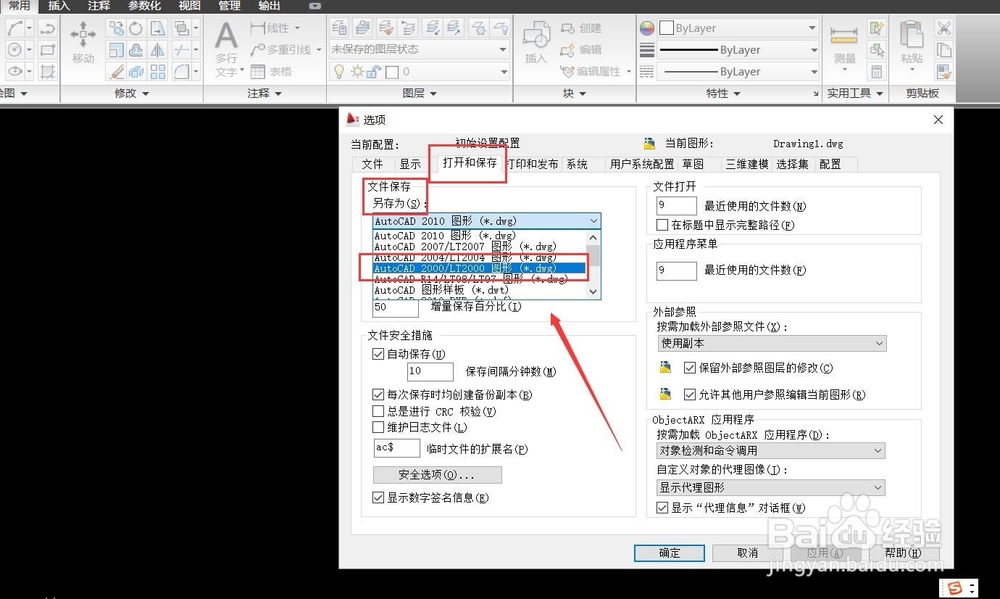Click the 临时文件的扩展名 field ac$
Screen dimensions: 1000x599
coord(396,448)
